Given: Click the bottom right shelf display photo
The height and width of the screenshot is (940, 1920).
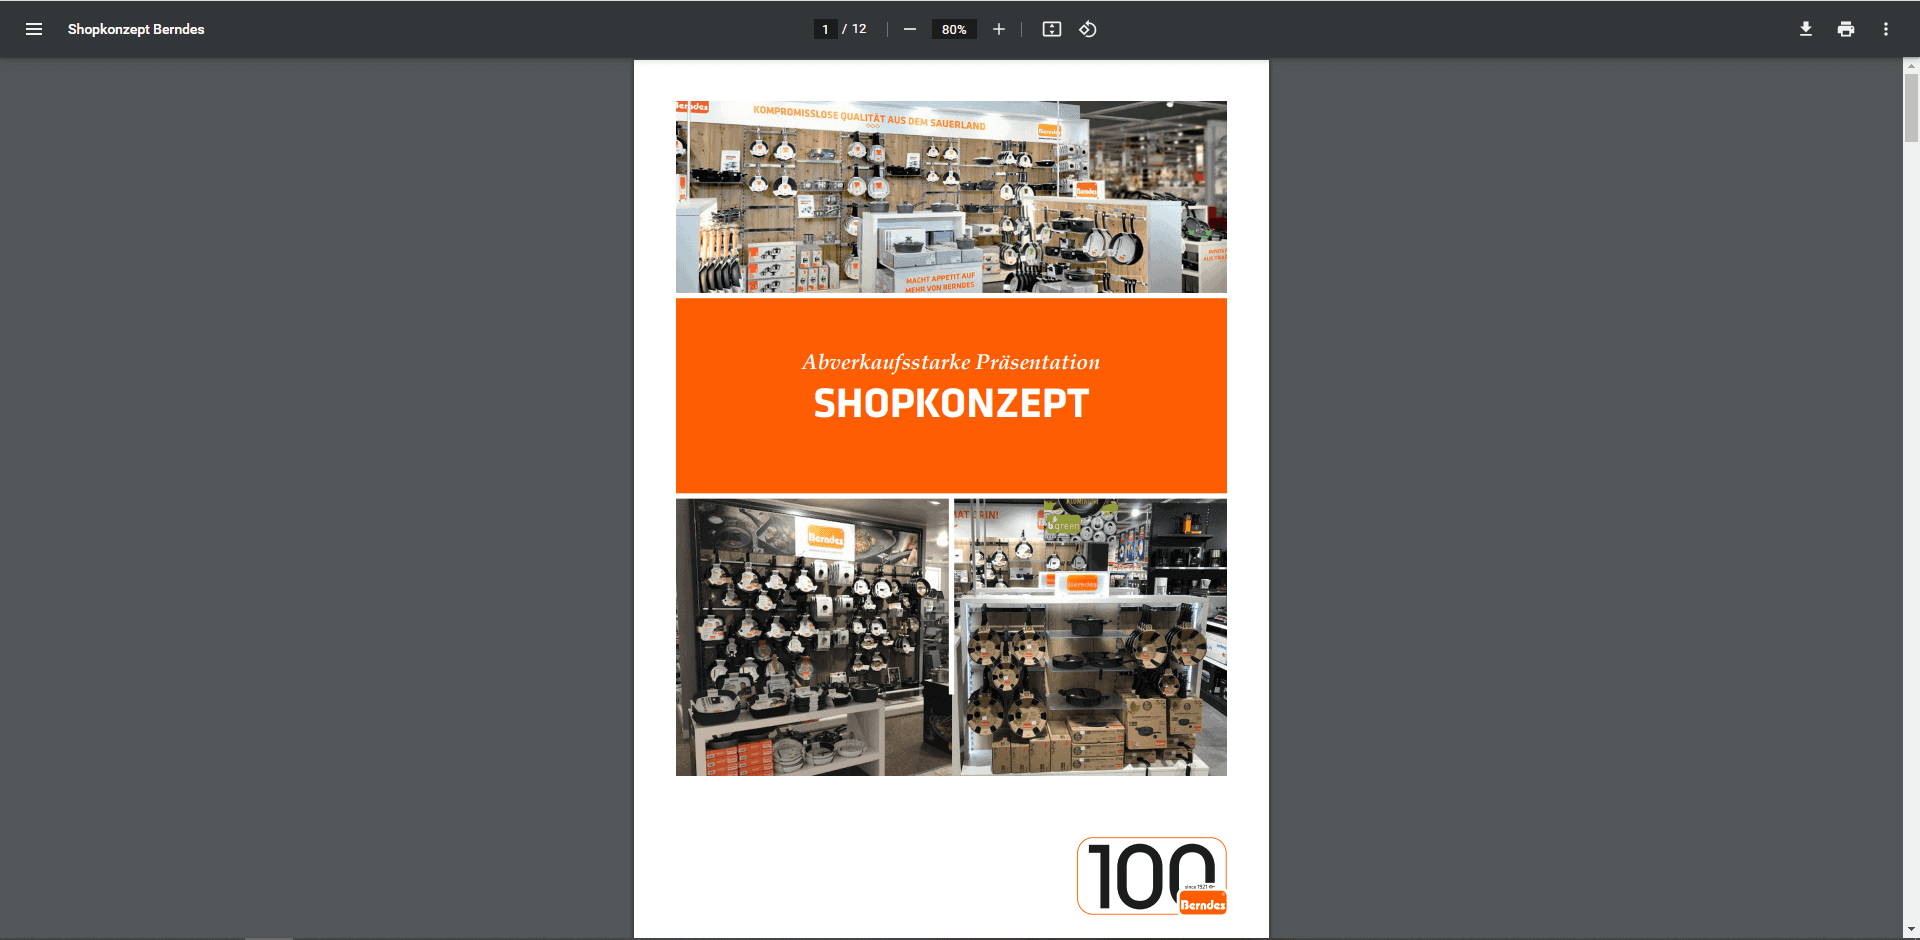Looking at the screenshot, I should [1090, 637].
